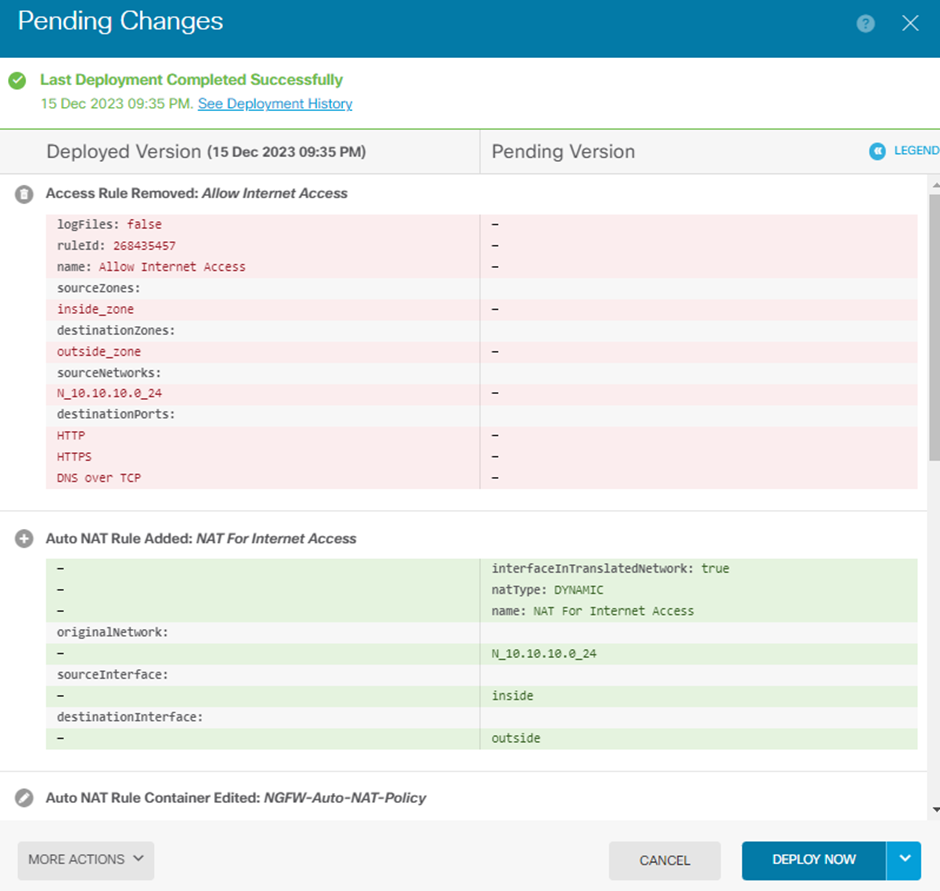Click N_10.10.10.0_24 under sourceNetworks

pyautogui.click(x=110, y=393)
